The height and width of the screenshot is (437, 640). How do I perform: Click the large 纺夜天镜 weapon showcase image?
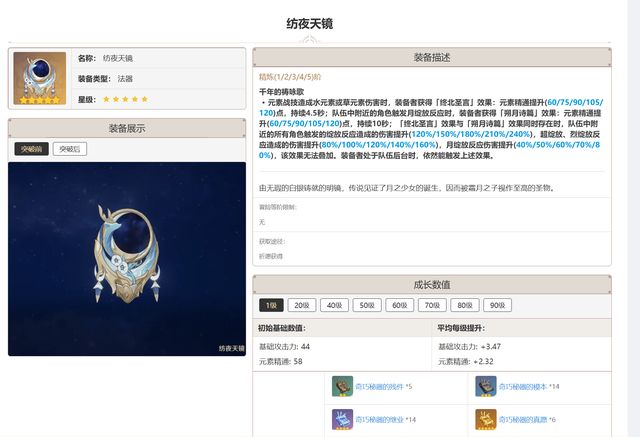pyautogui.click(x=127, y=259)
